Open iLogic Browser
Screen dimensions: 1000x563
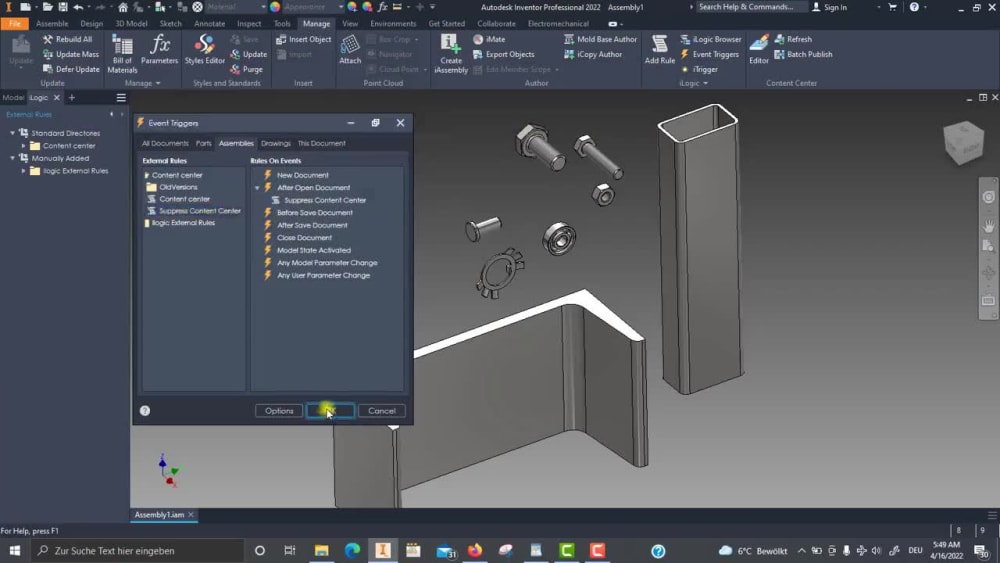[710, 39]
